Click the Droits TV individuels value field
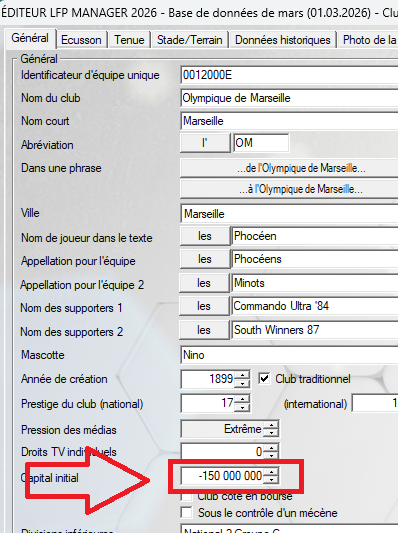398x533 pixels. point(222,452)
